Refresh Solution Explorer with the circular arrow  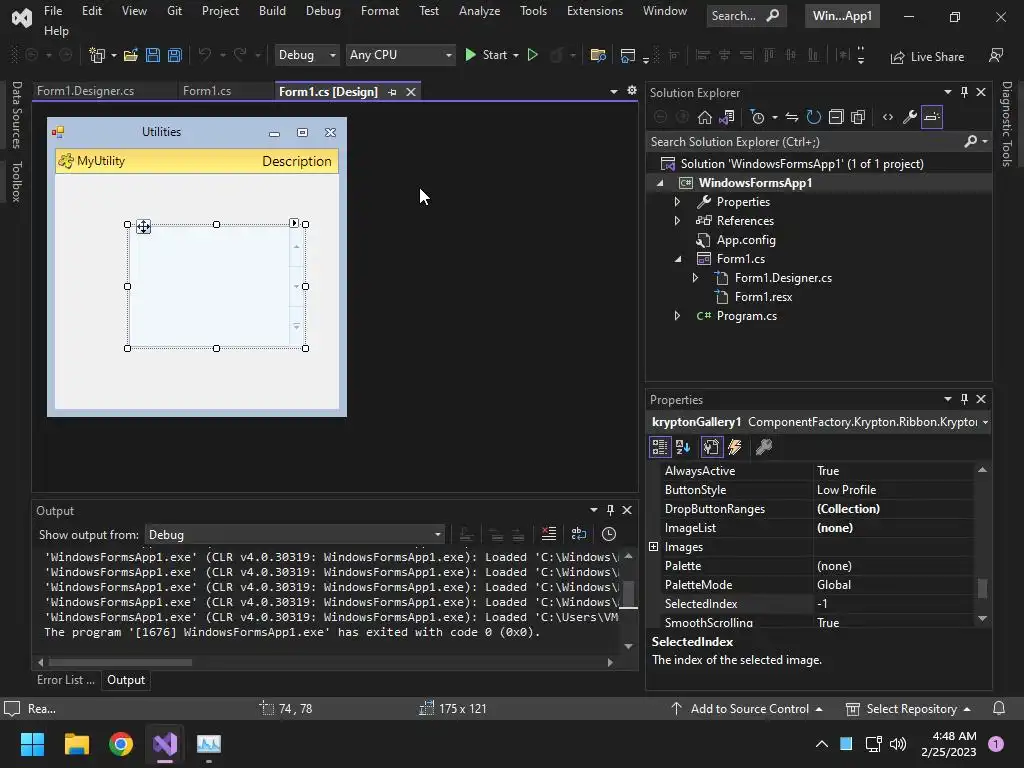pyautogui.click(x=814, y=117)
